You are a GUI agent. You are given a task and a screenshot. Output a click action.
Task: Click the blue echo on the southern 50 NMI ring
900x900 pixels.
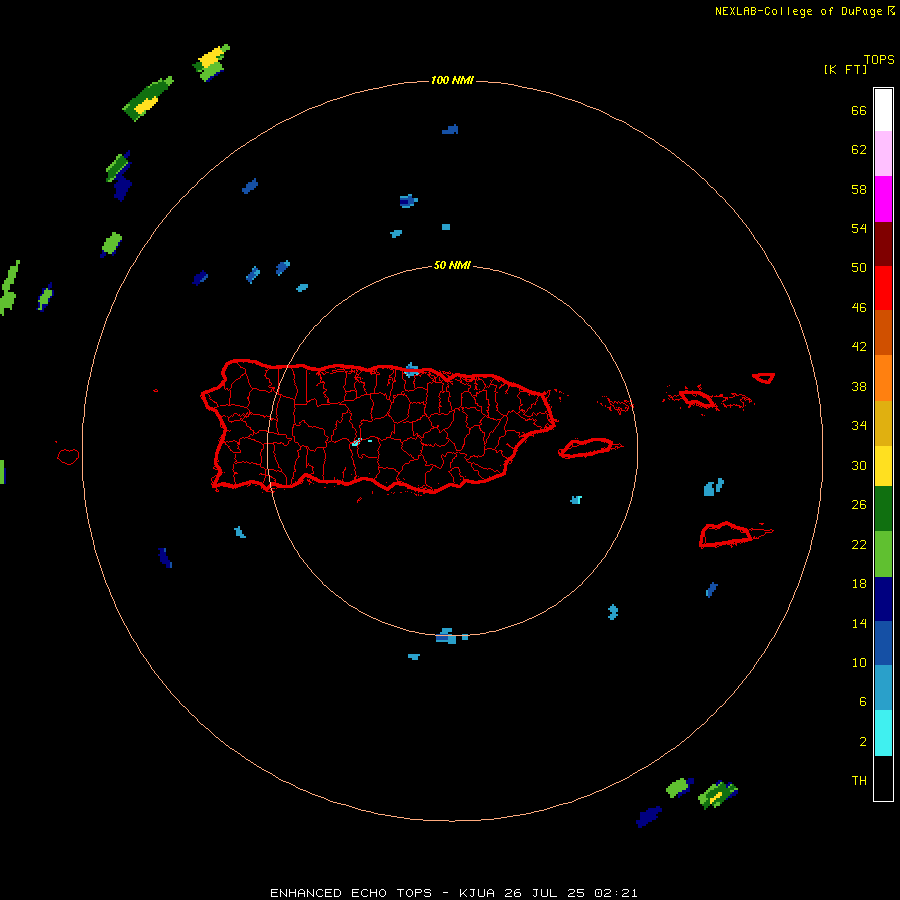447,636
